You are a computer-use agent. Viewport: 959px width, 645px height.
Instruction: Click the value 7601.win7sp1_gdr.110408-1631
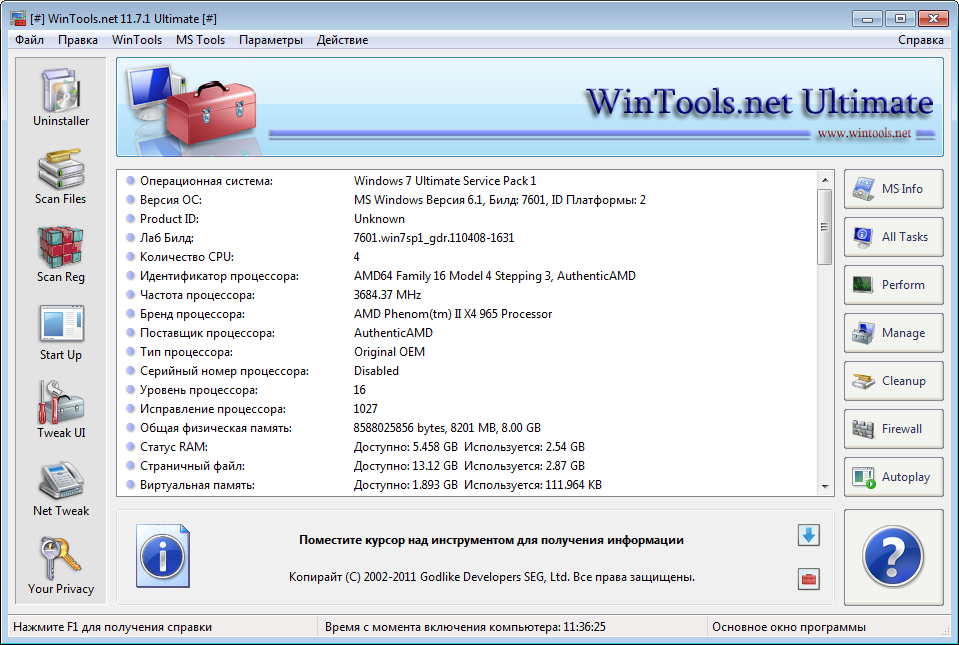pos(434,238)
